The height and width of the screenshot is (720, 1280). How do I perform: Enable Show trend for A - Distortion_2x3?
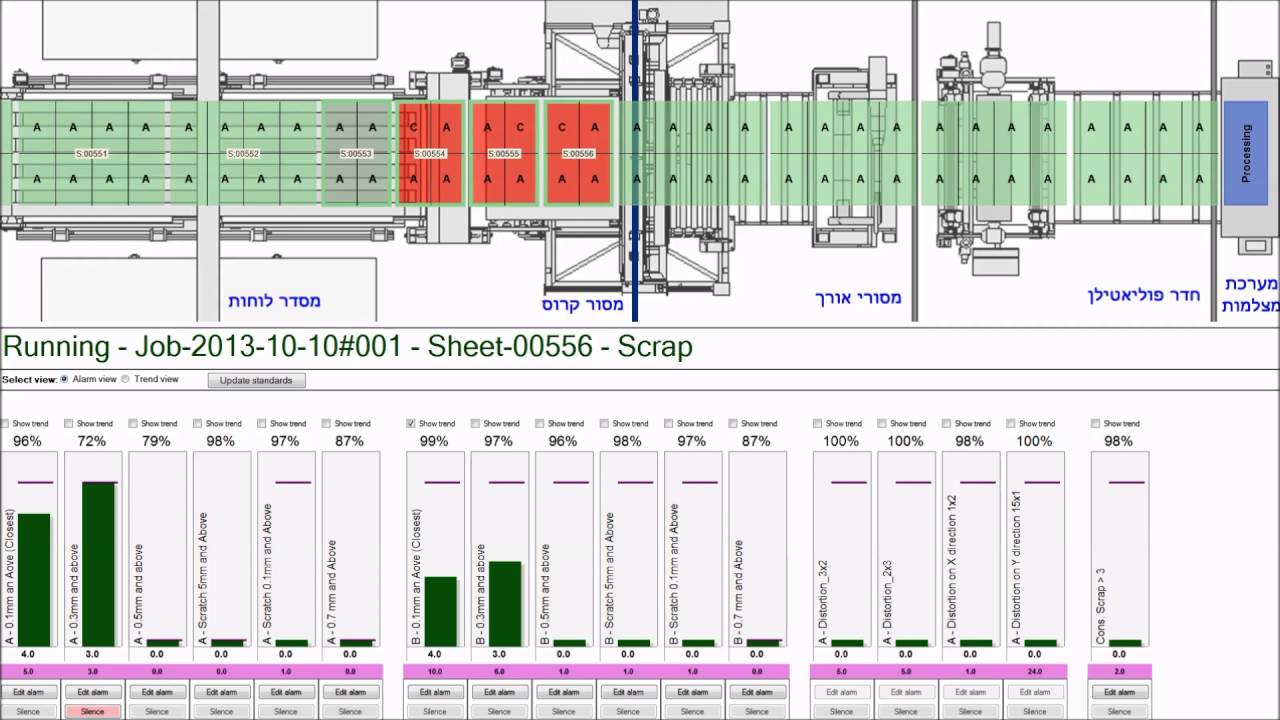pyautogui.click(x=881, y=423)
